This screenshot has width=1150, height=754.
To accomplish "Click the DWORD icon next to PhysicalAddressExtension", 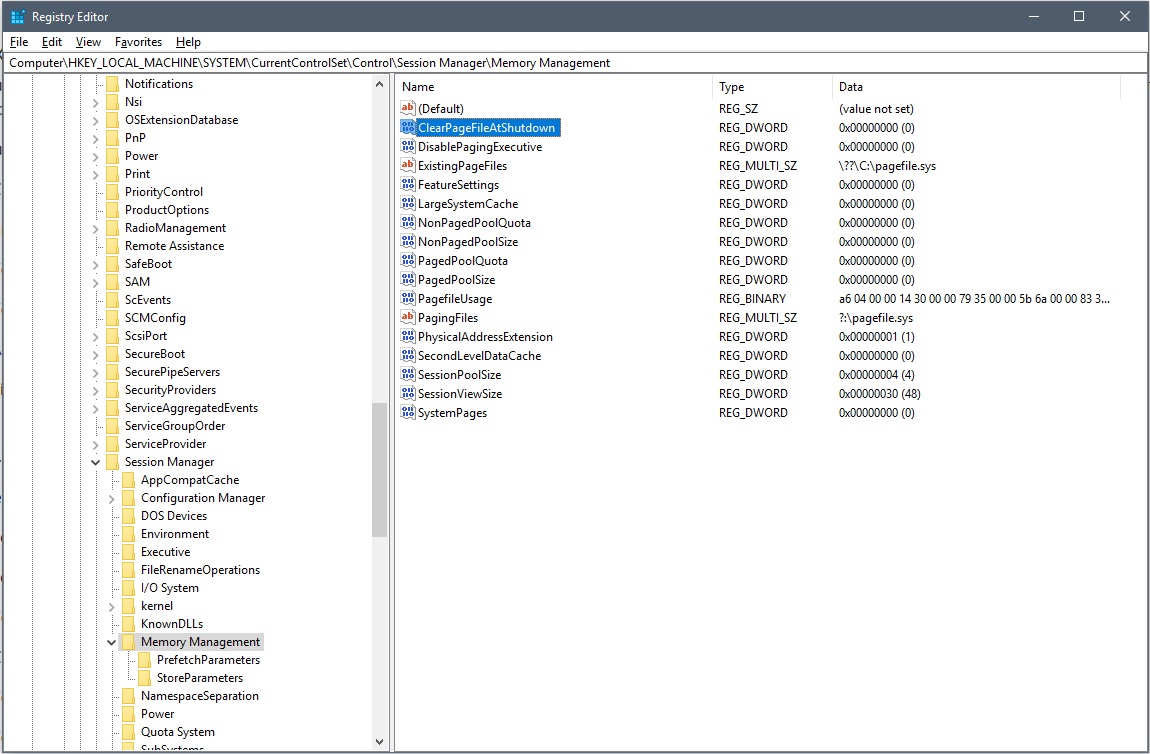I will [408, 337].
